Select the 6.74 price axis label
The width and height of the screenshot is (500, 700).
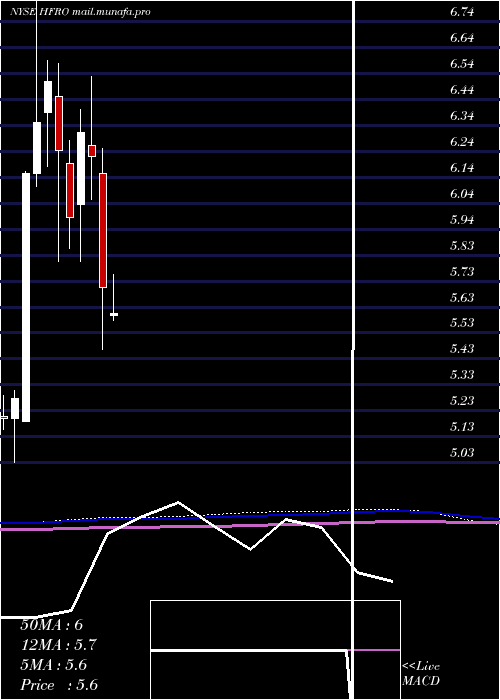(462, 12)
